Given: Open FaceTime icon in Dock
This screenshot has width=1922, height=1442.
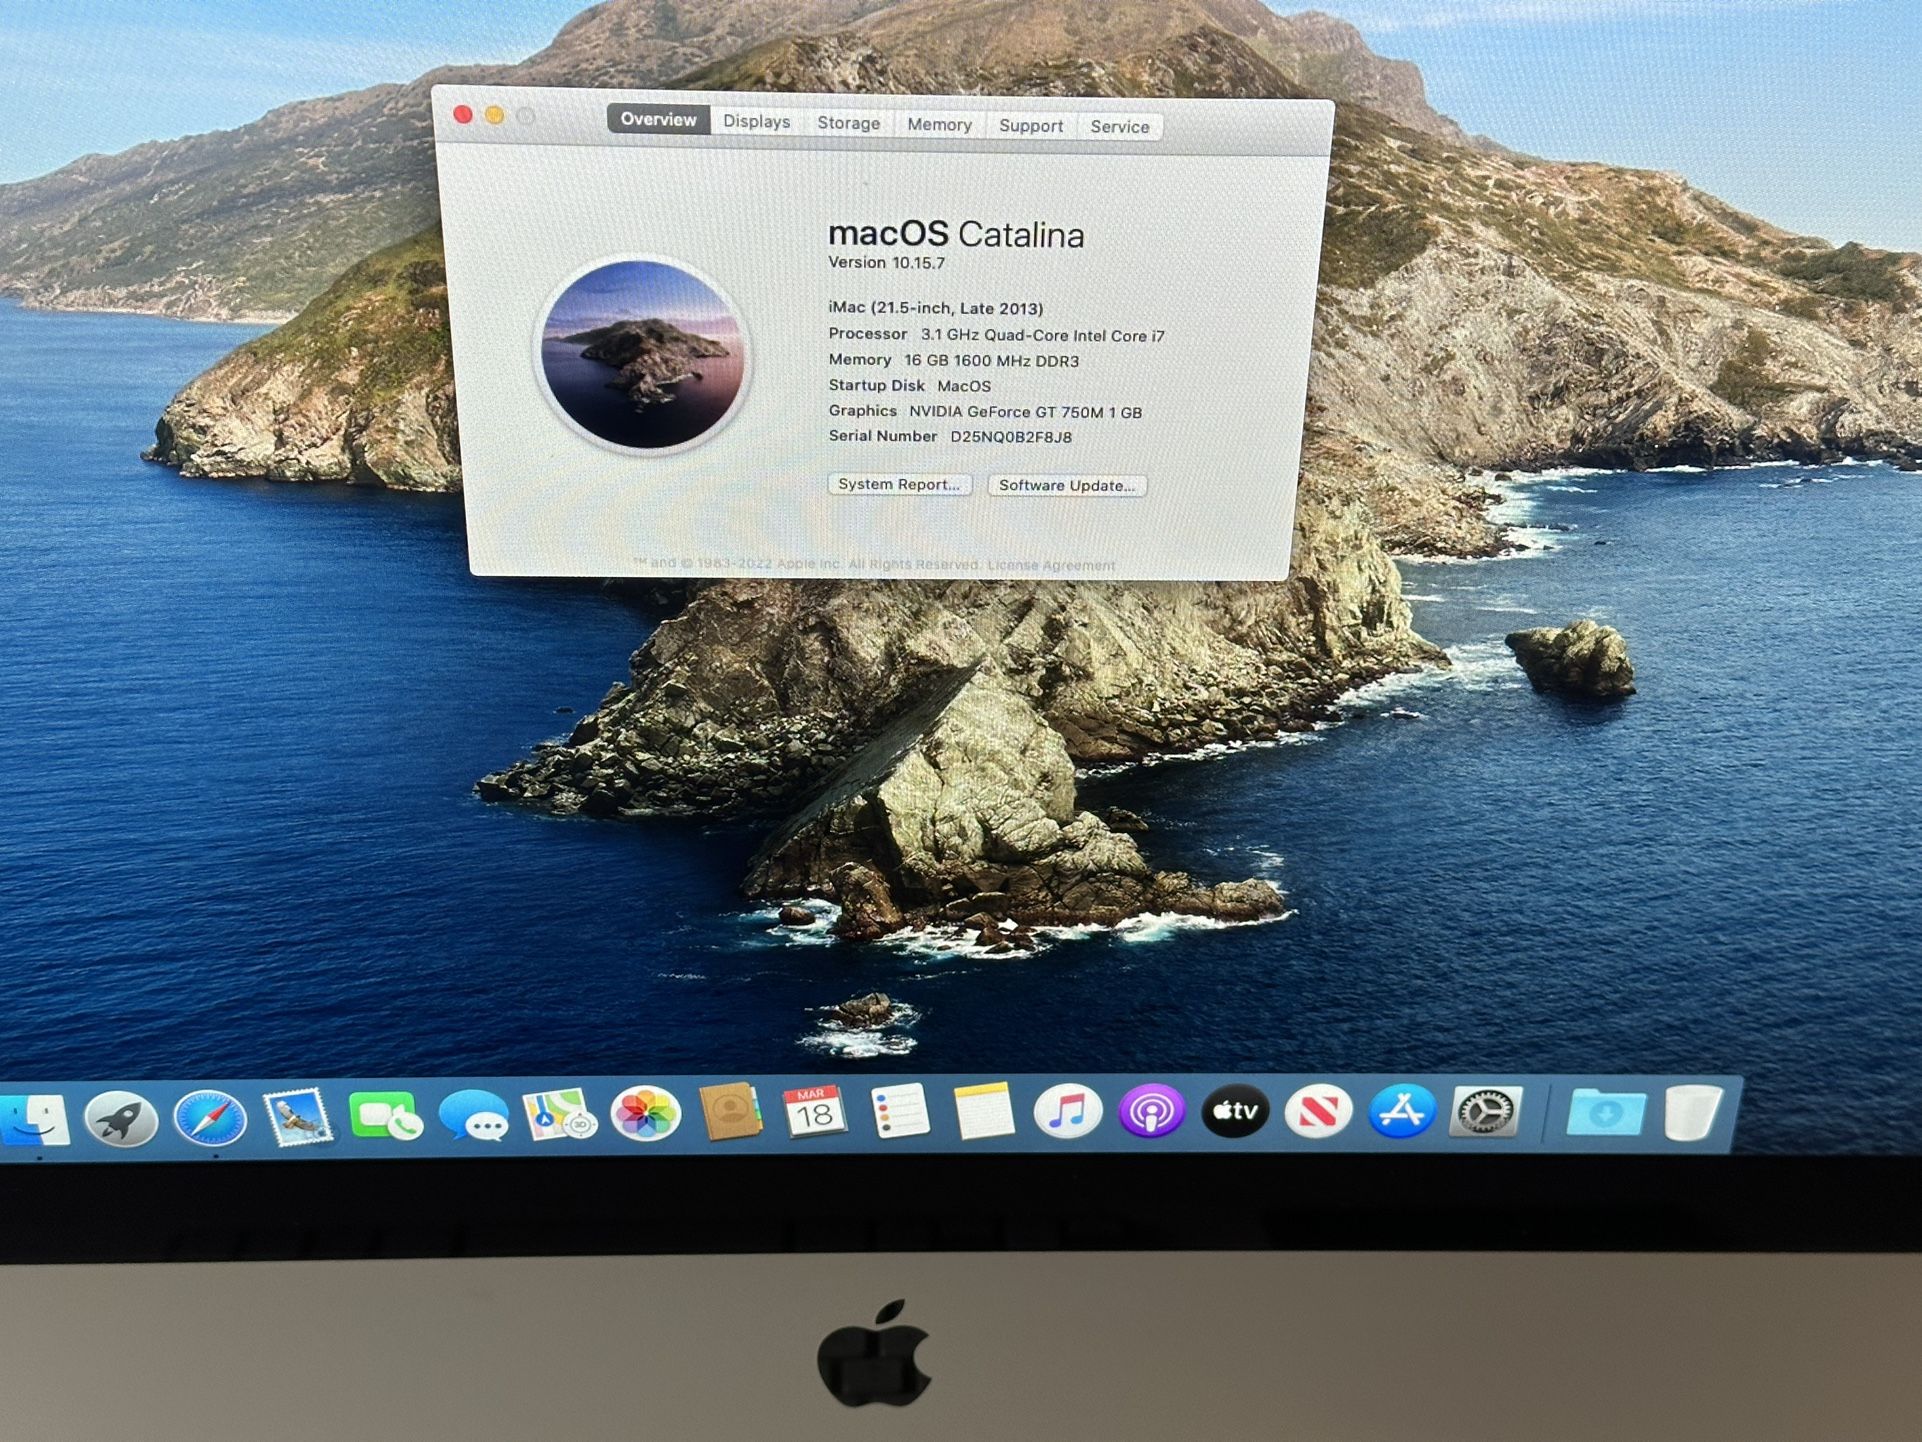Looking at the screenshot, I should (x=385, y=1116).
